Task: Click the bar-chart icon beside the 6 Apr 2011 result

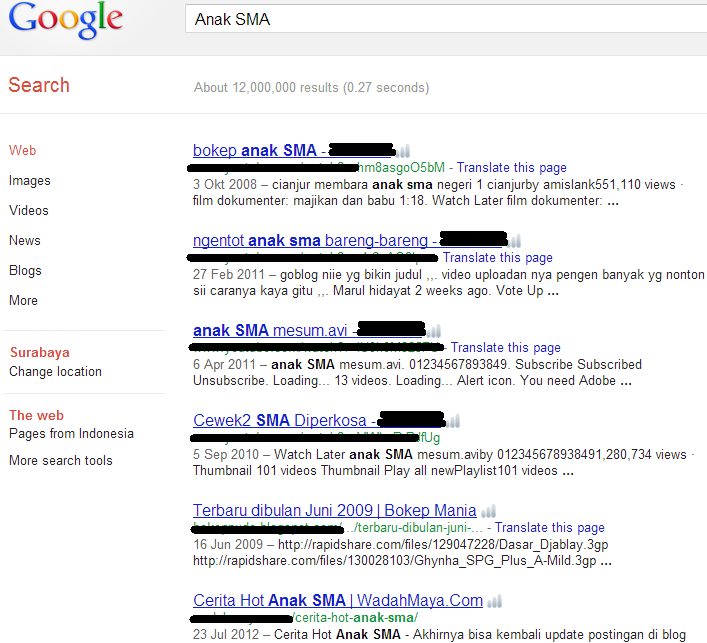Action: click(x=434, y=331)
